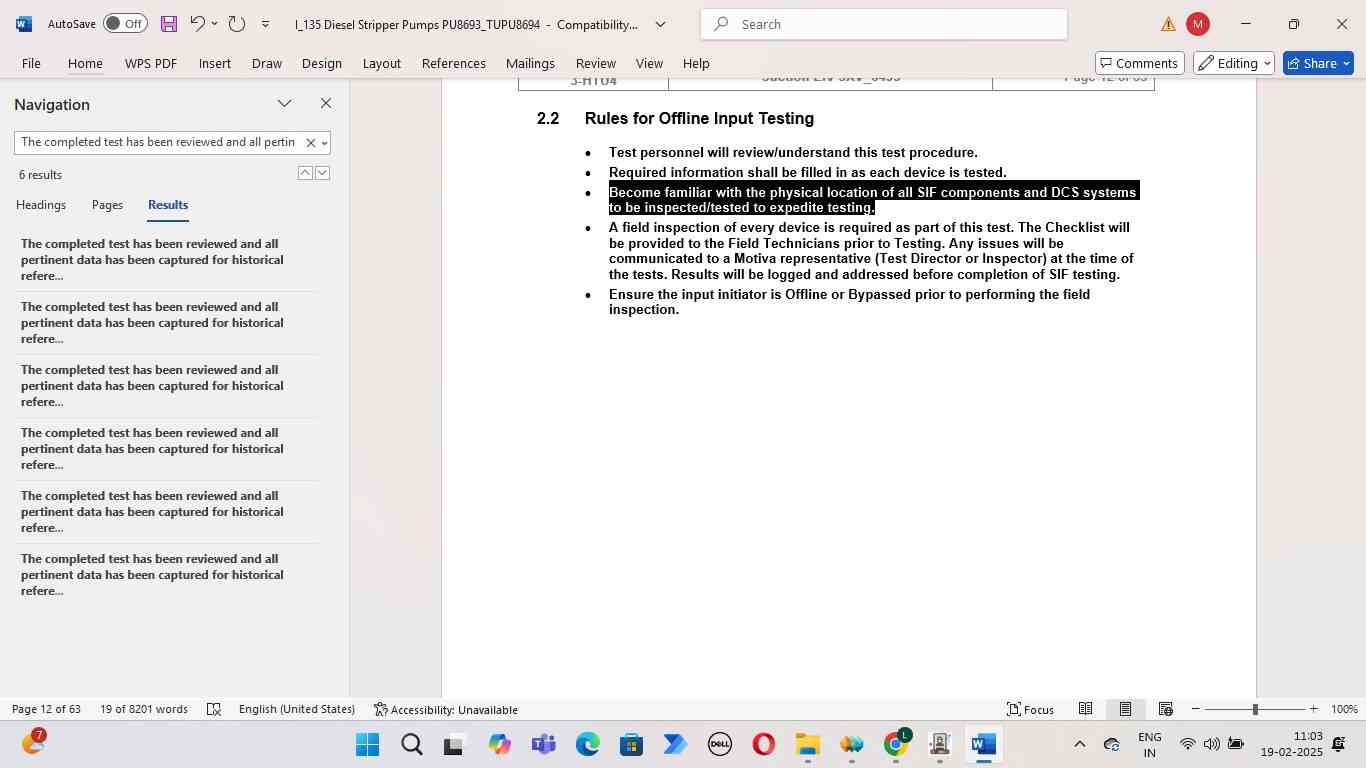This screenshot has height=768, width=1366.
Task: Expand Navigation pane task options chevron
Action: [285, 103]
